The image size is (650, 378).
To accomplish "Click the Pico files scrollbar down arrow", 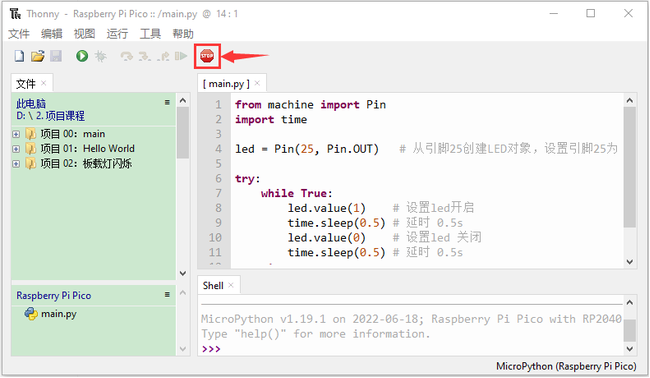I will [x=183, y=349].
